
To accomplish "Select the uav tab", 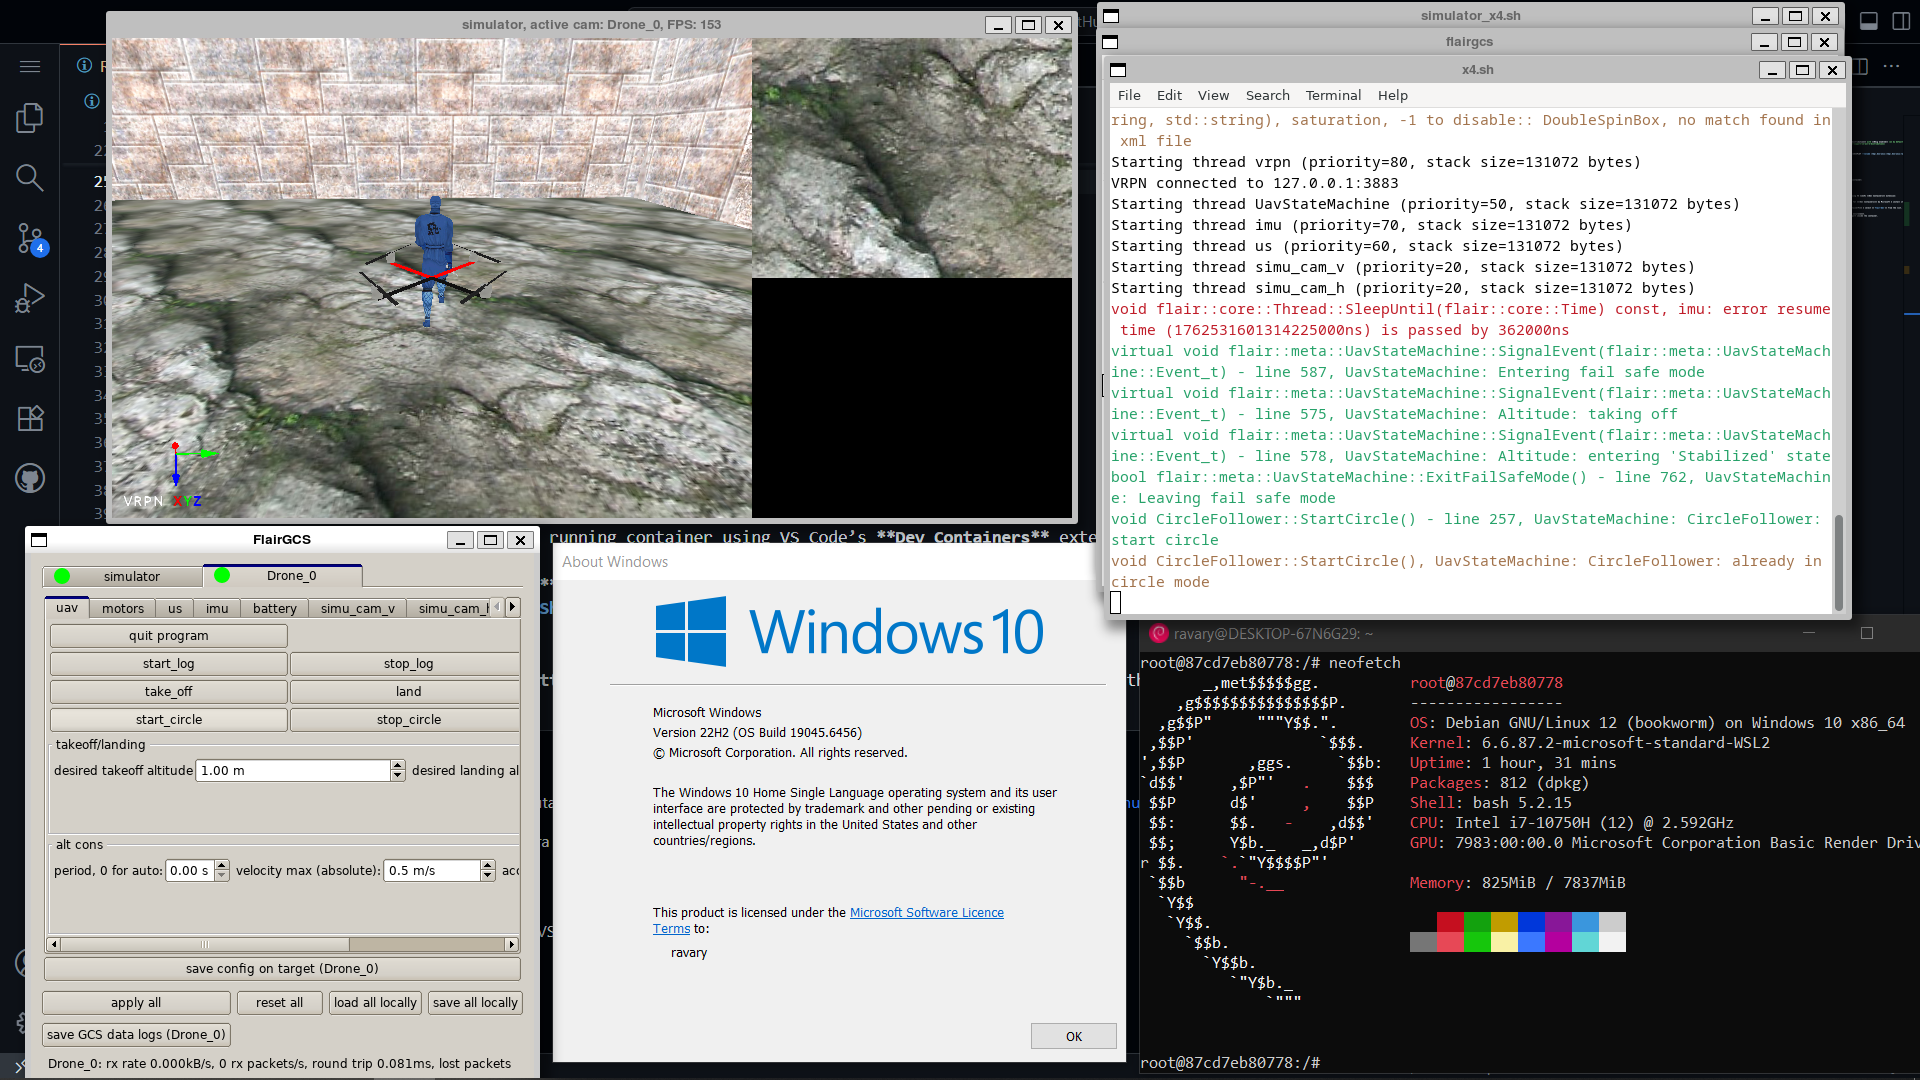I will coord(67,608).
